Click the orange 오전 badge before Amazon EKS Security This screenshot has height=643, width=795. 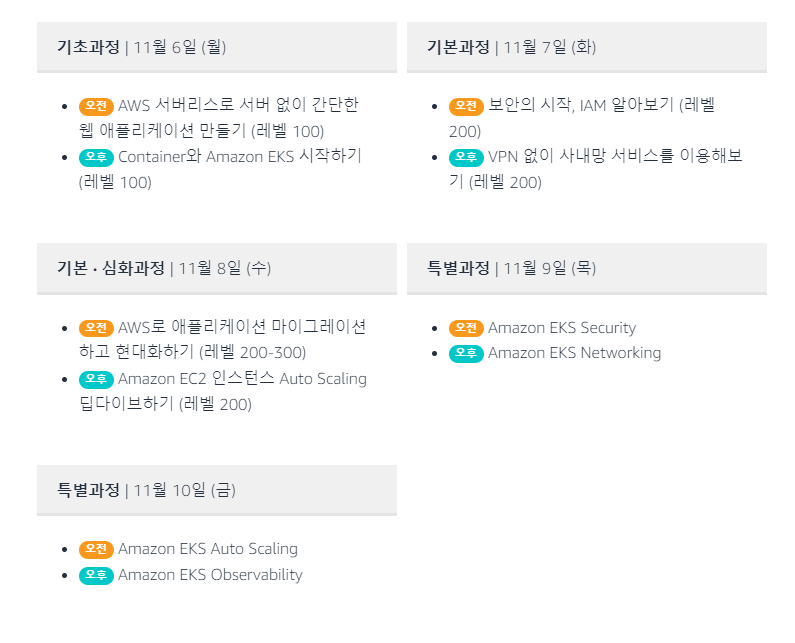click(466, 328)
